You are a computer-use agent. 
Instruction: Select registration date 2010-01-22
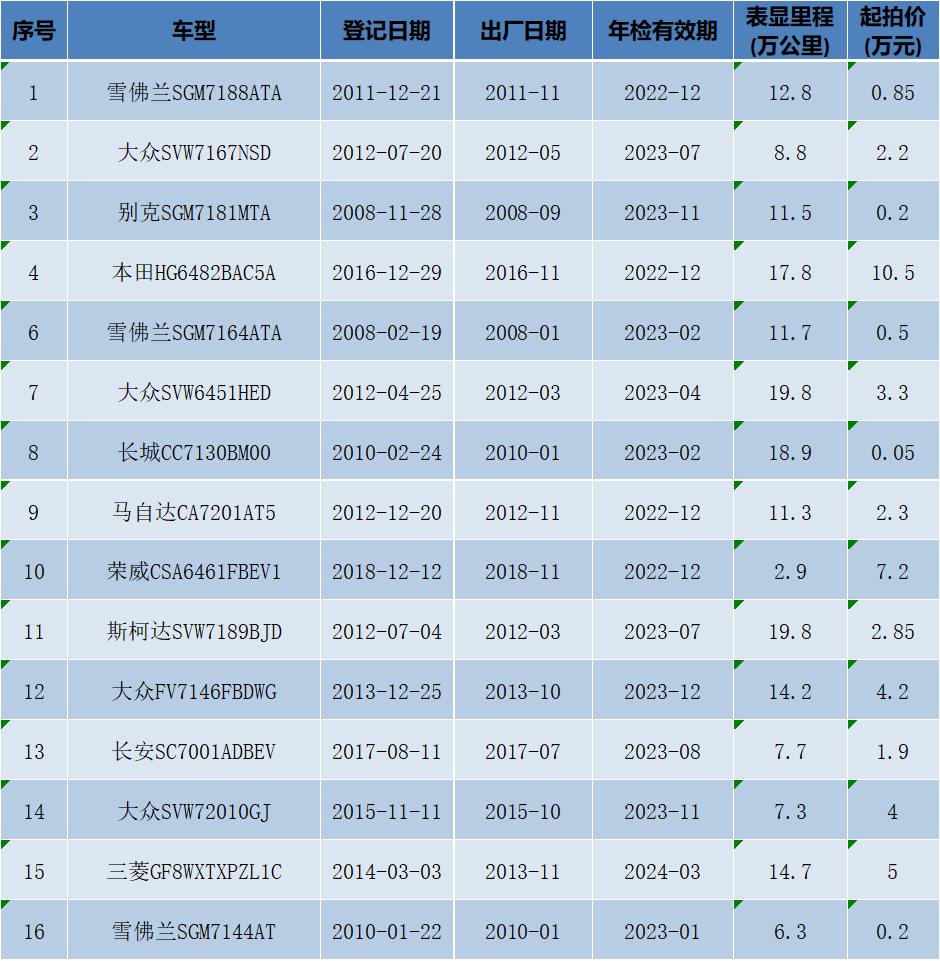tap(387, 931)
